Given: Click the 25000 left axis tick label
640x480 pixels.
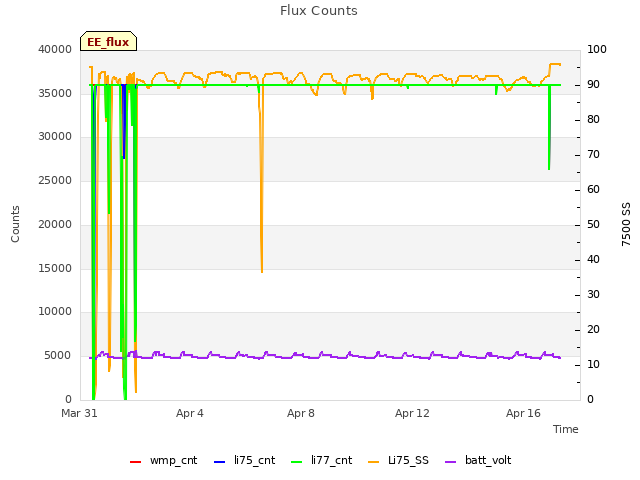Looking at the screenshot, I should (x=55, y=180).
